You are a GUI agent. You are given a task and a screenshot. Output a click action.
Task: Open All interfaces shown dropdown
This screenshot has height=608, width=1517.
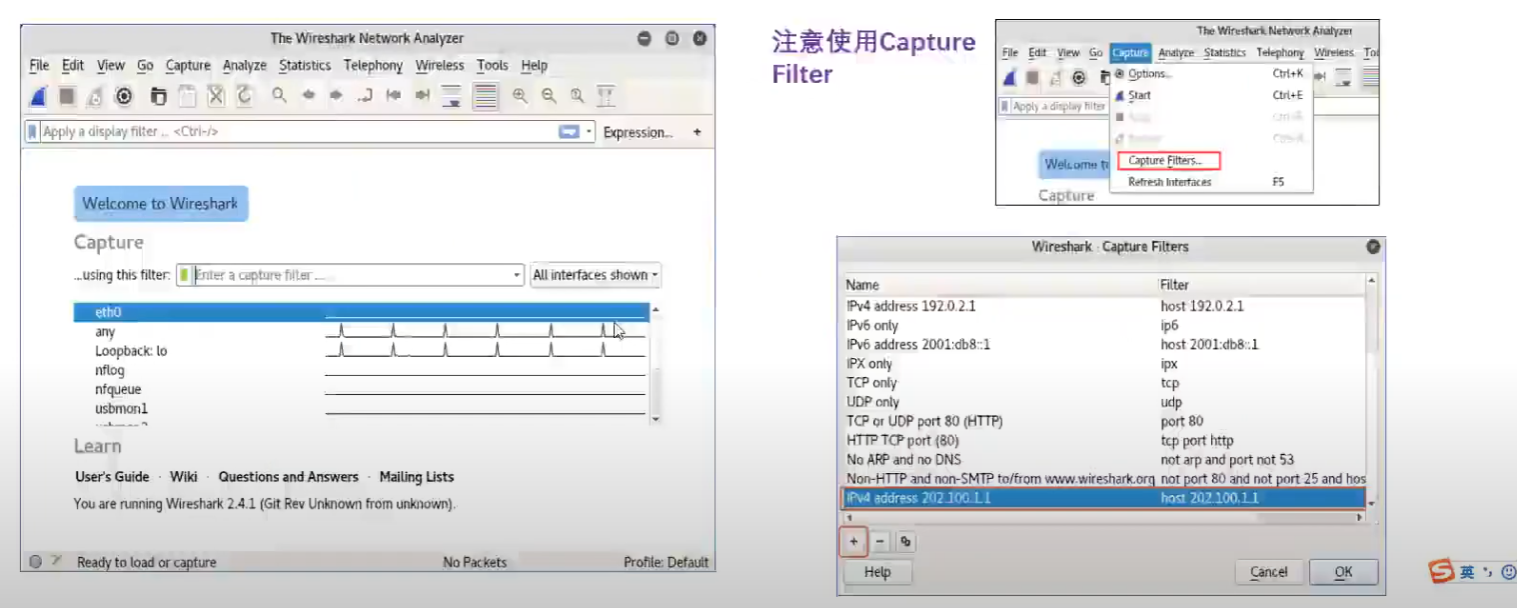click(596, 275)
